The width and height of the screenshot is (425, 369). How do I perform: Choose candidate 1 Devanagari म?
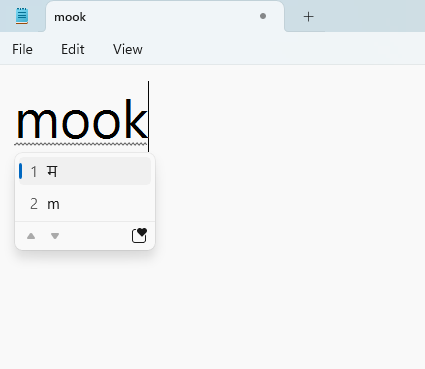coord(85,171)
